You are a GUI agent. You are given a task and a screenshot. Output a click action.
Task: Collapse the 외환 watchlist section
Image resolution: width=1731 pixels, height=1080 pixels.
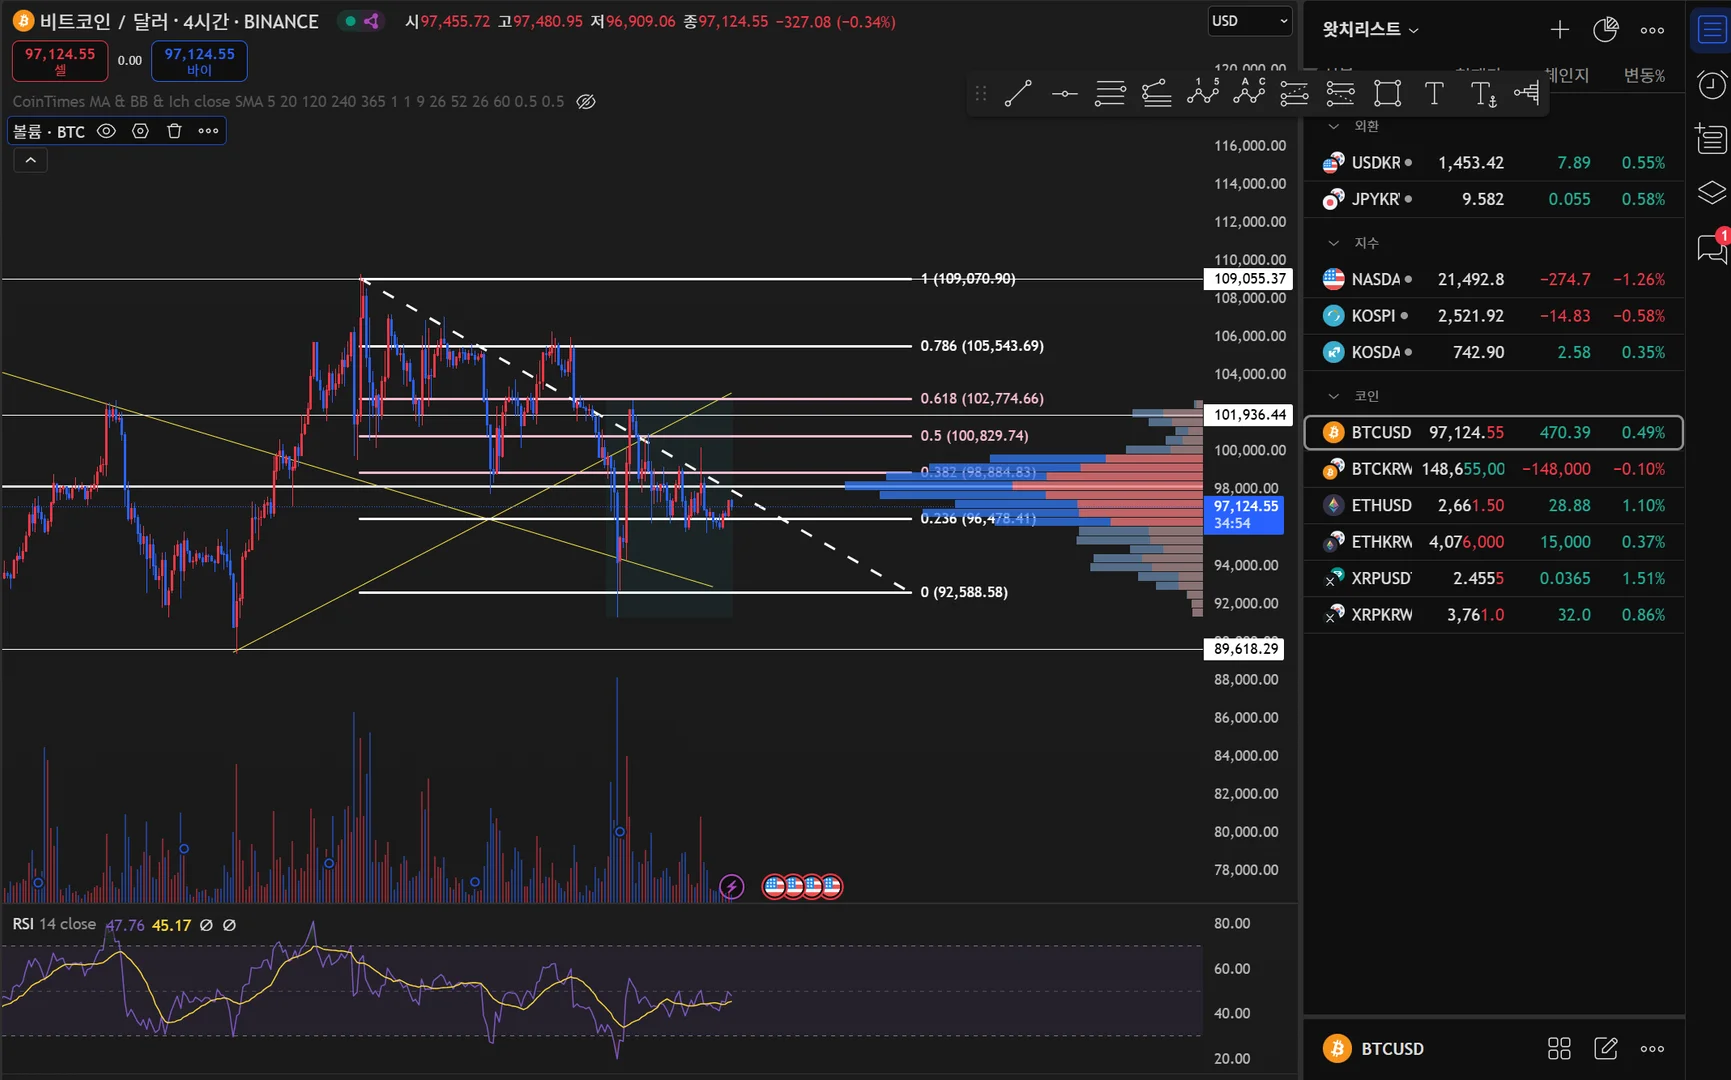point(1333,126)
